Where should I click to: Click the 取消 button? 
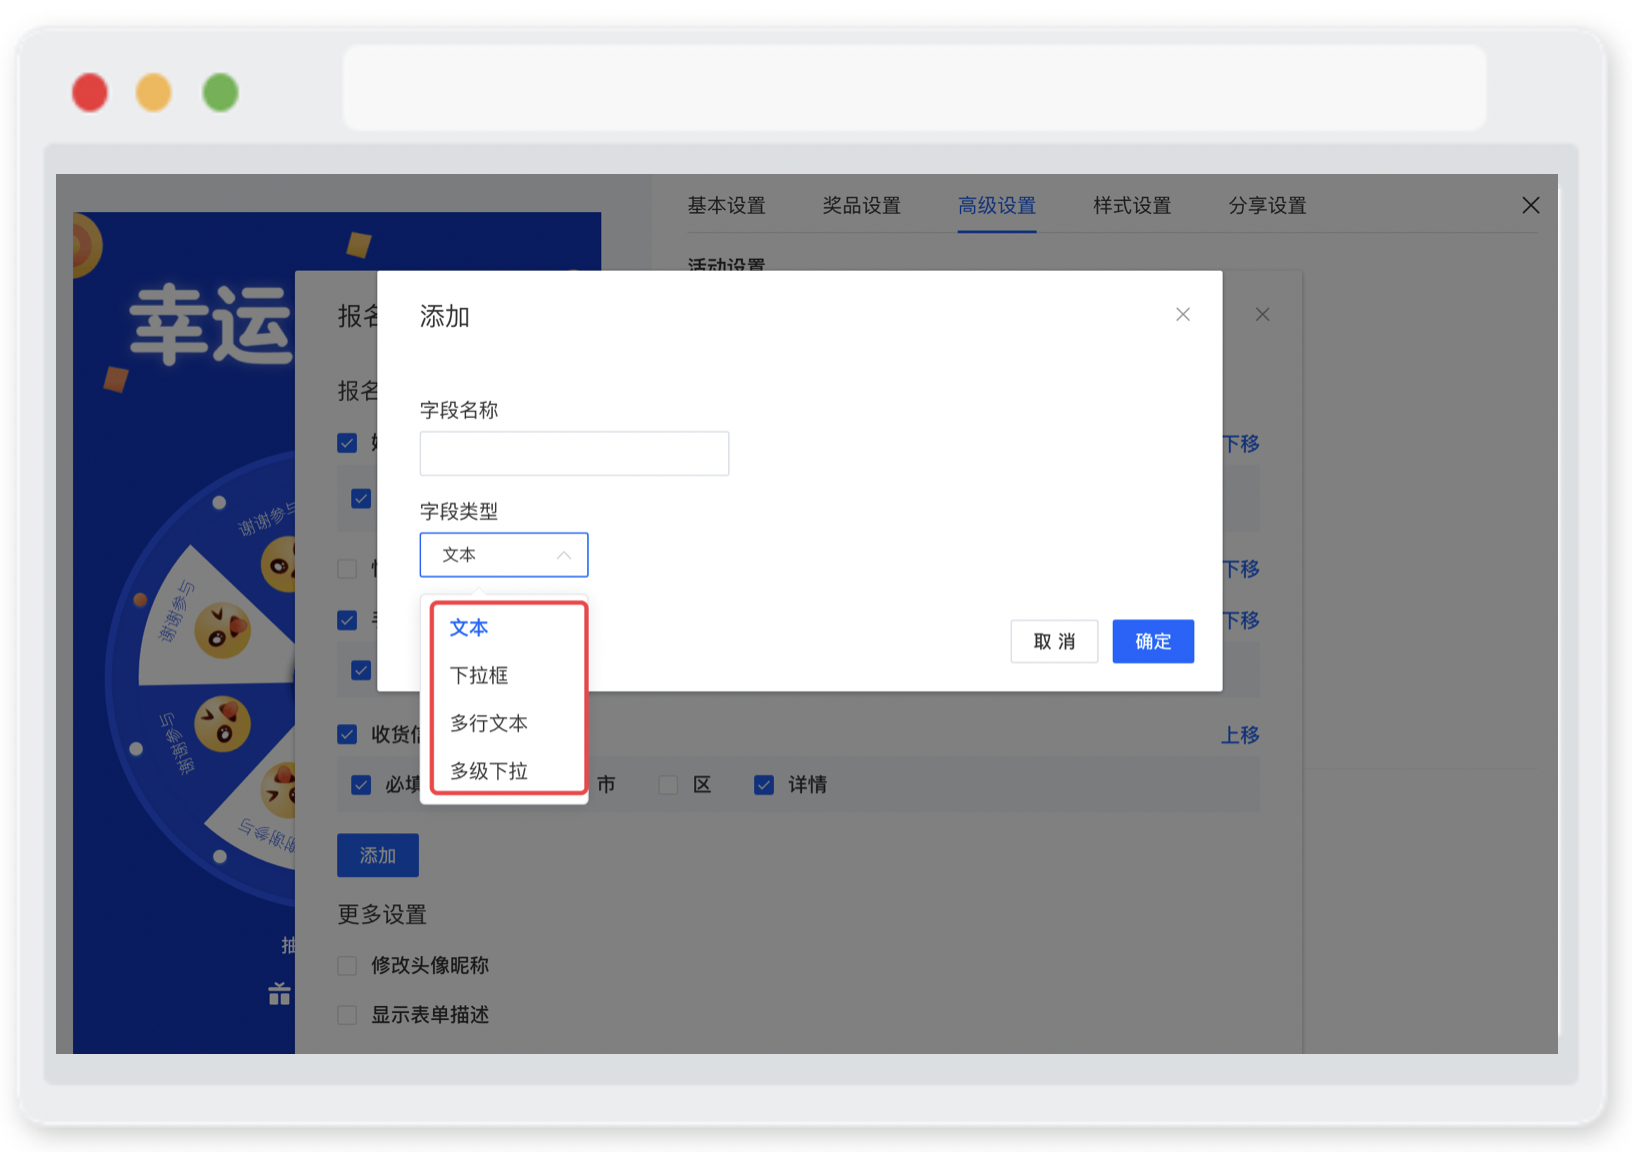click(x=1054, y=641)
